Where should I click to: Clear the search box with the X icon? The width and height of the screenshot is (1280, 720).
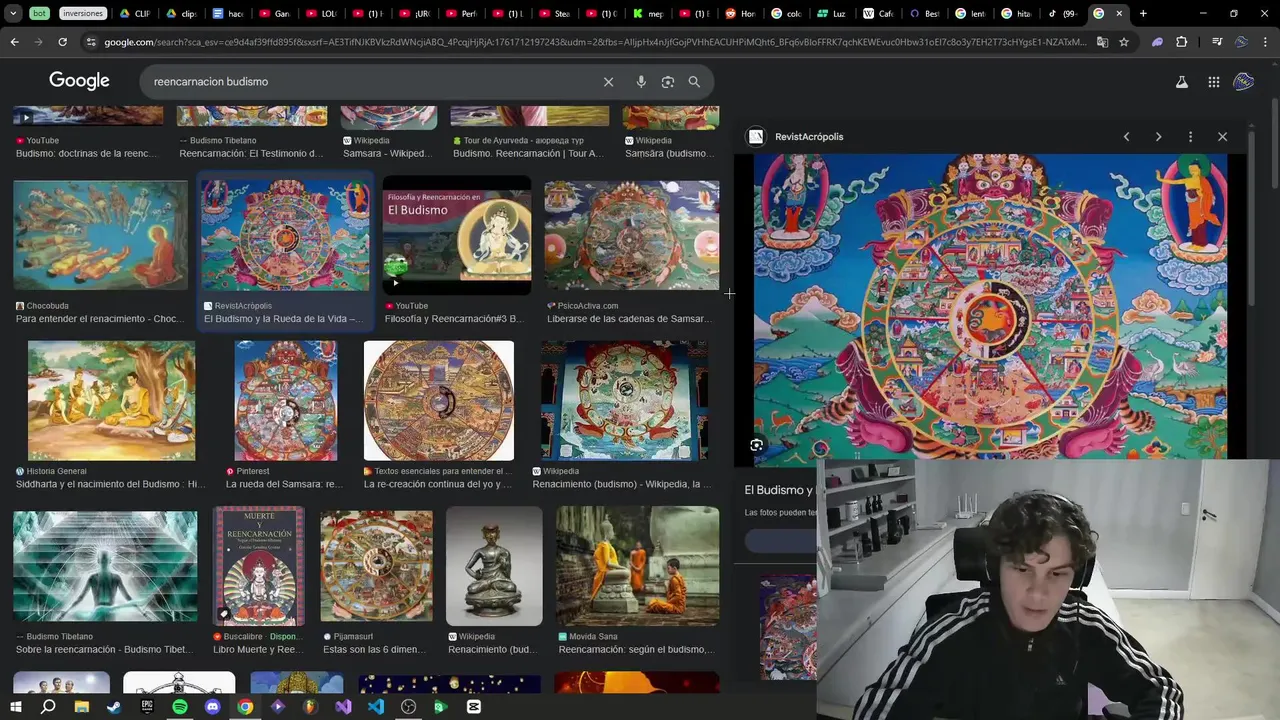click(608, 82)
